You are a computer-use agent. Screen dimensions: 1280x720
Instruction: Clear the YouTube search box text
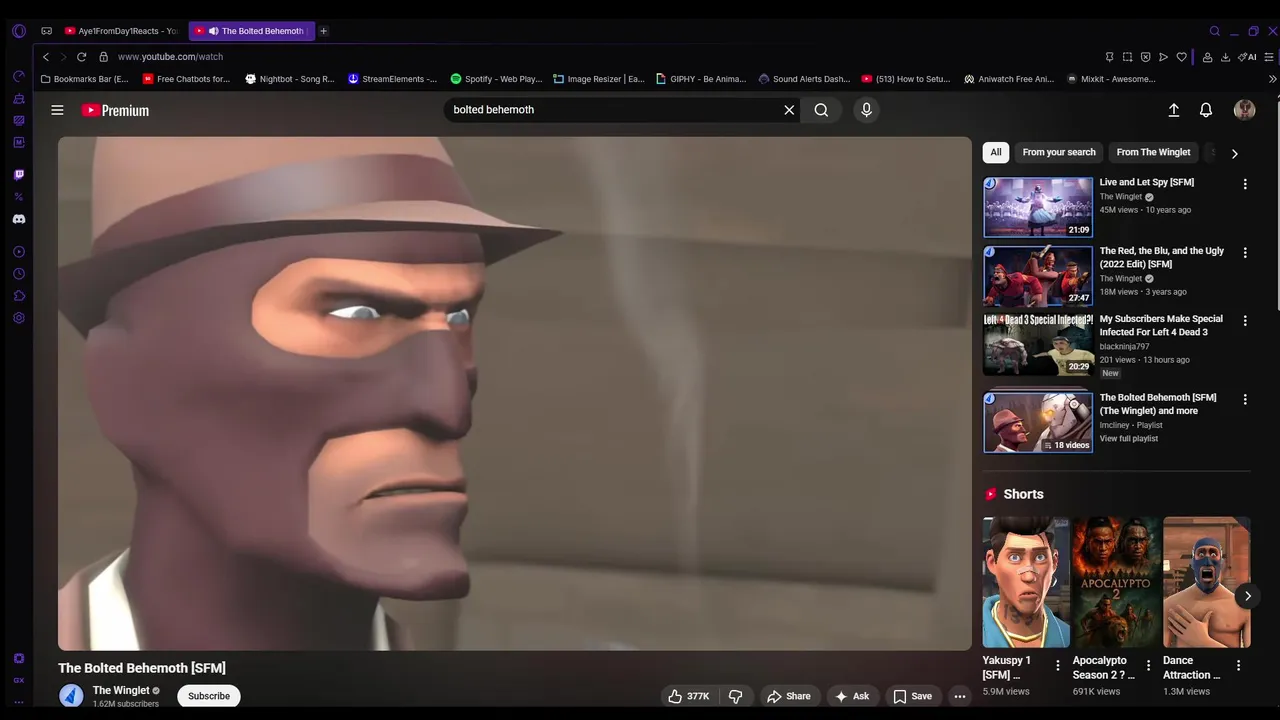click(x=789, y=110)
